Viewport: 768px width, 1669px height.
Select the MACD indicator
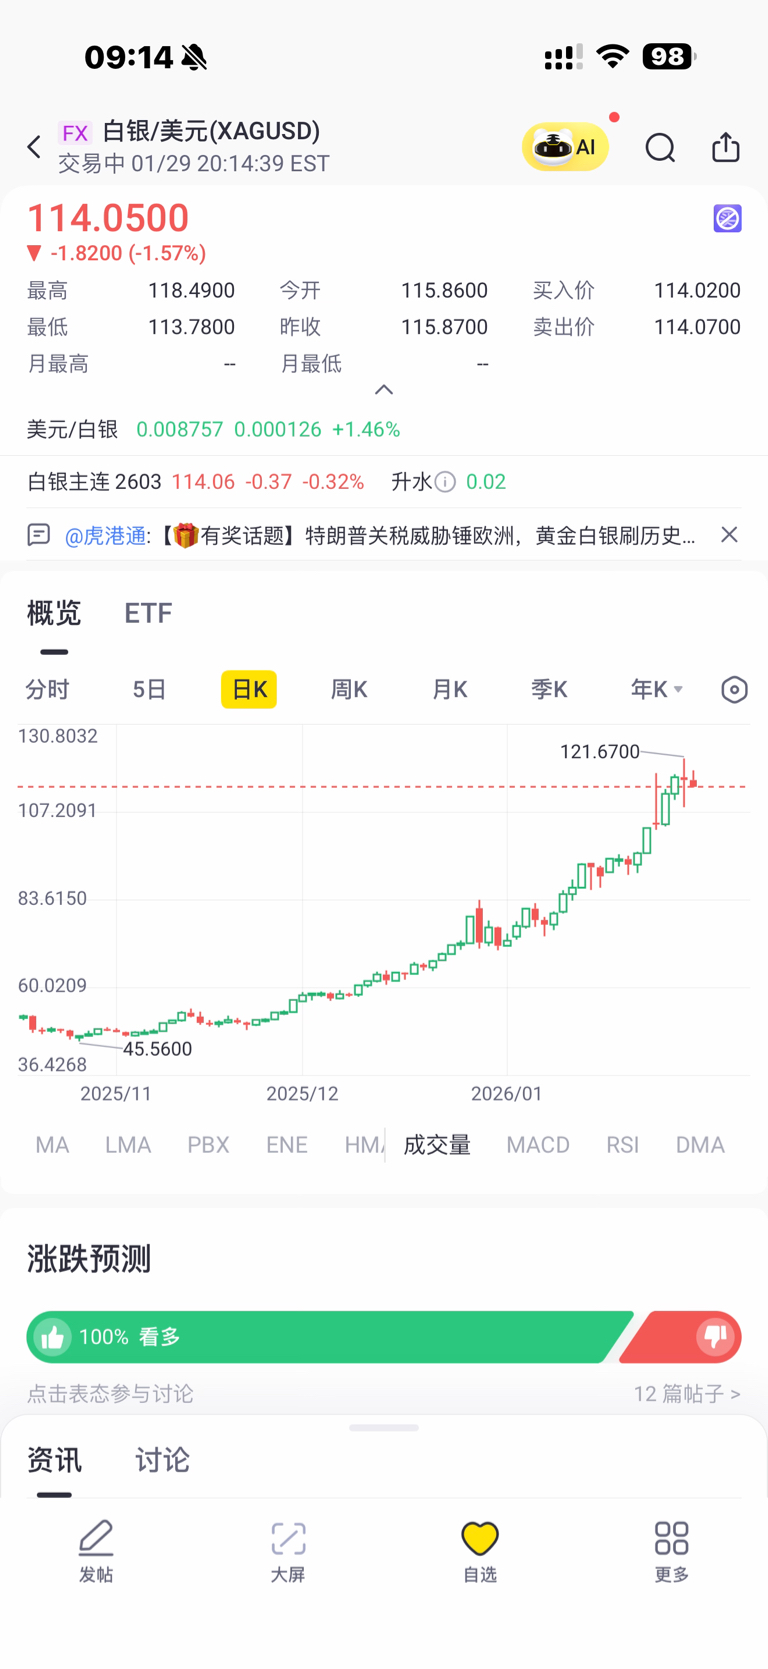(538, 1145)
